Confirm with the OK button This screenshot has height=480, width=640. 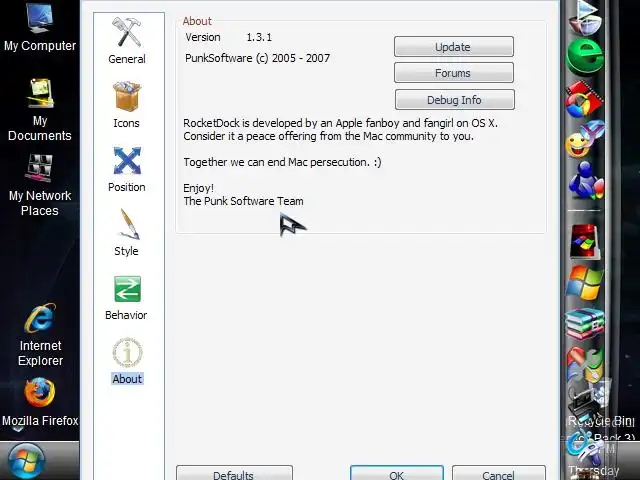click(x=397, y=473)
